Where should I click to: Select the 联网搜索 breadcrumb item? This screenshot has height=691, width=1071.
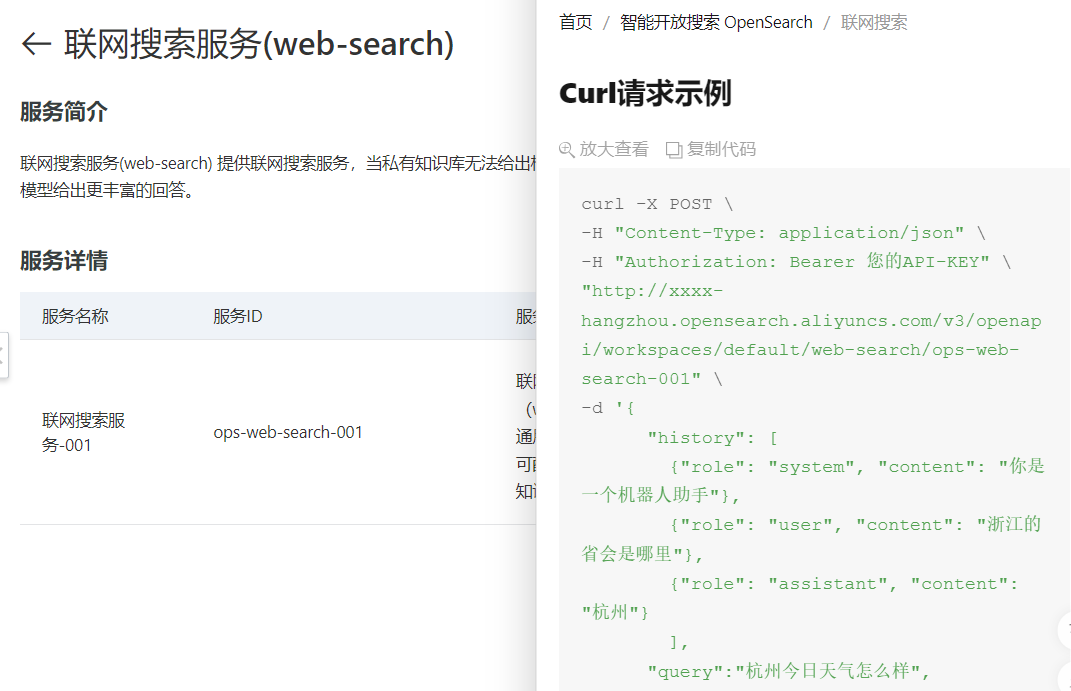(874, 23)
